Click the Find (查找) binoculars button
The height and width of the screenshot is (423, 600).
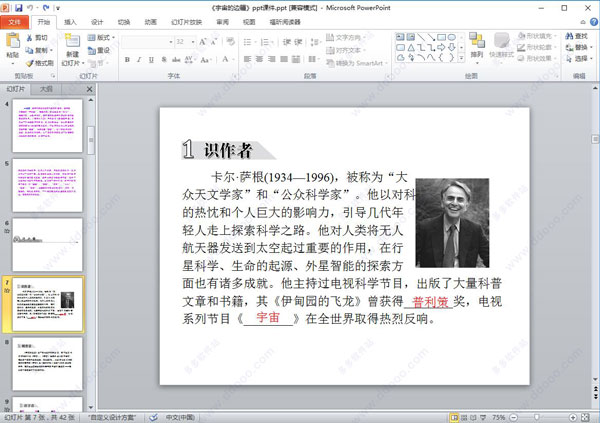click(577, 36)
